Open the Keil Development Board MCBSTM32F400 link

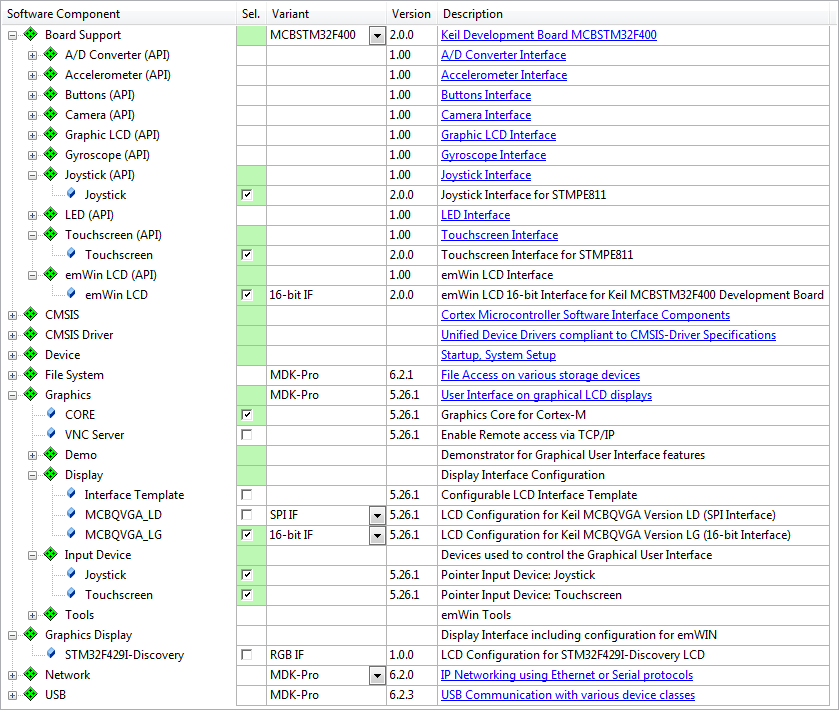548,35
